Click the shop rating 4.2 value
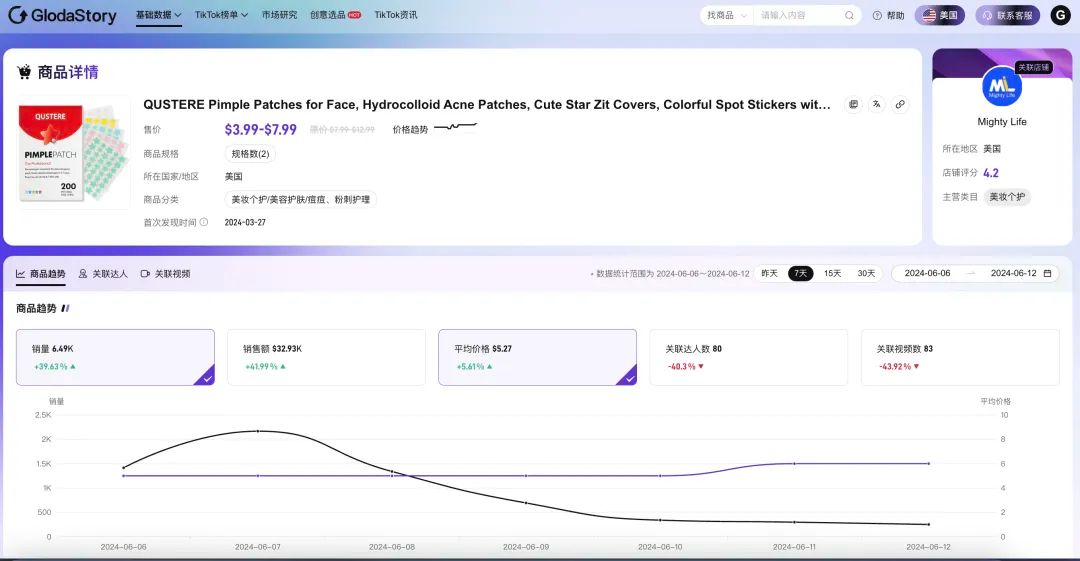The width and height of the screenshot is (1080, 561). click(x=990, y=173)
